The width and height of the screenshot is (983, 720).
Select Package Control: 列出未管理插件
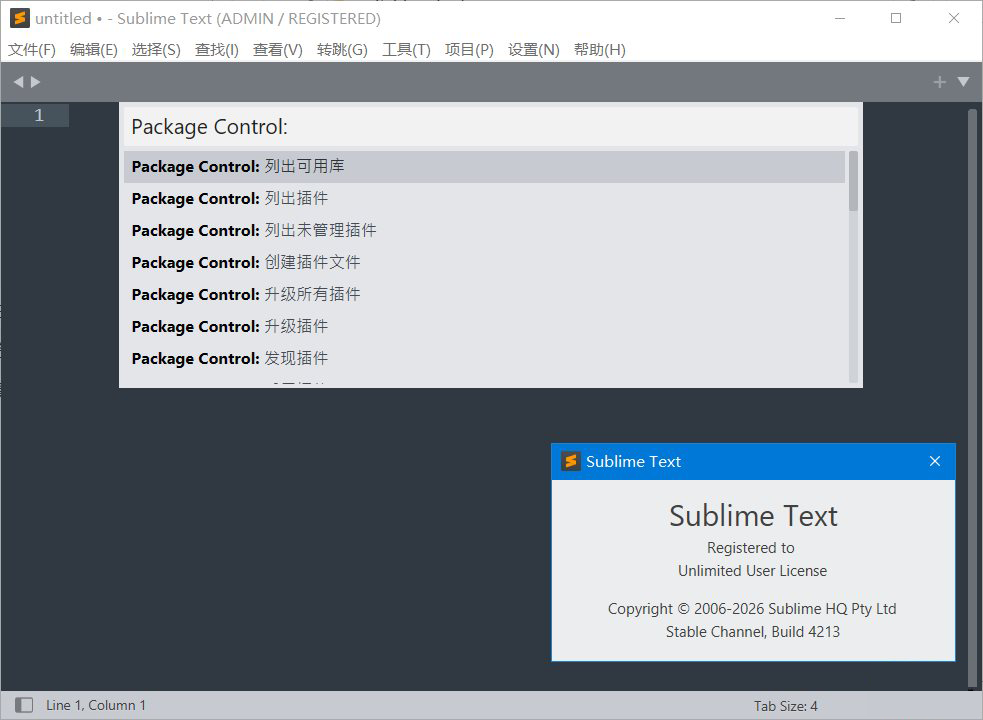[x=484, y=231]
